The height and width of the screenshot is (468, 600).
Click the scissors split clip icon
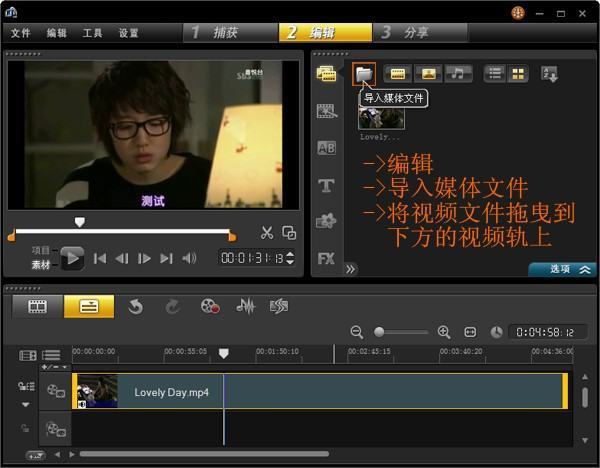pos(267,233)
